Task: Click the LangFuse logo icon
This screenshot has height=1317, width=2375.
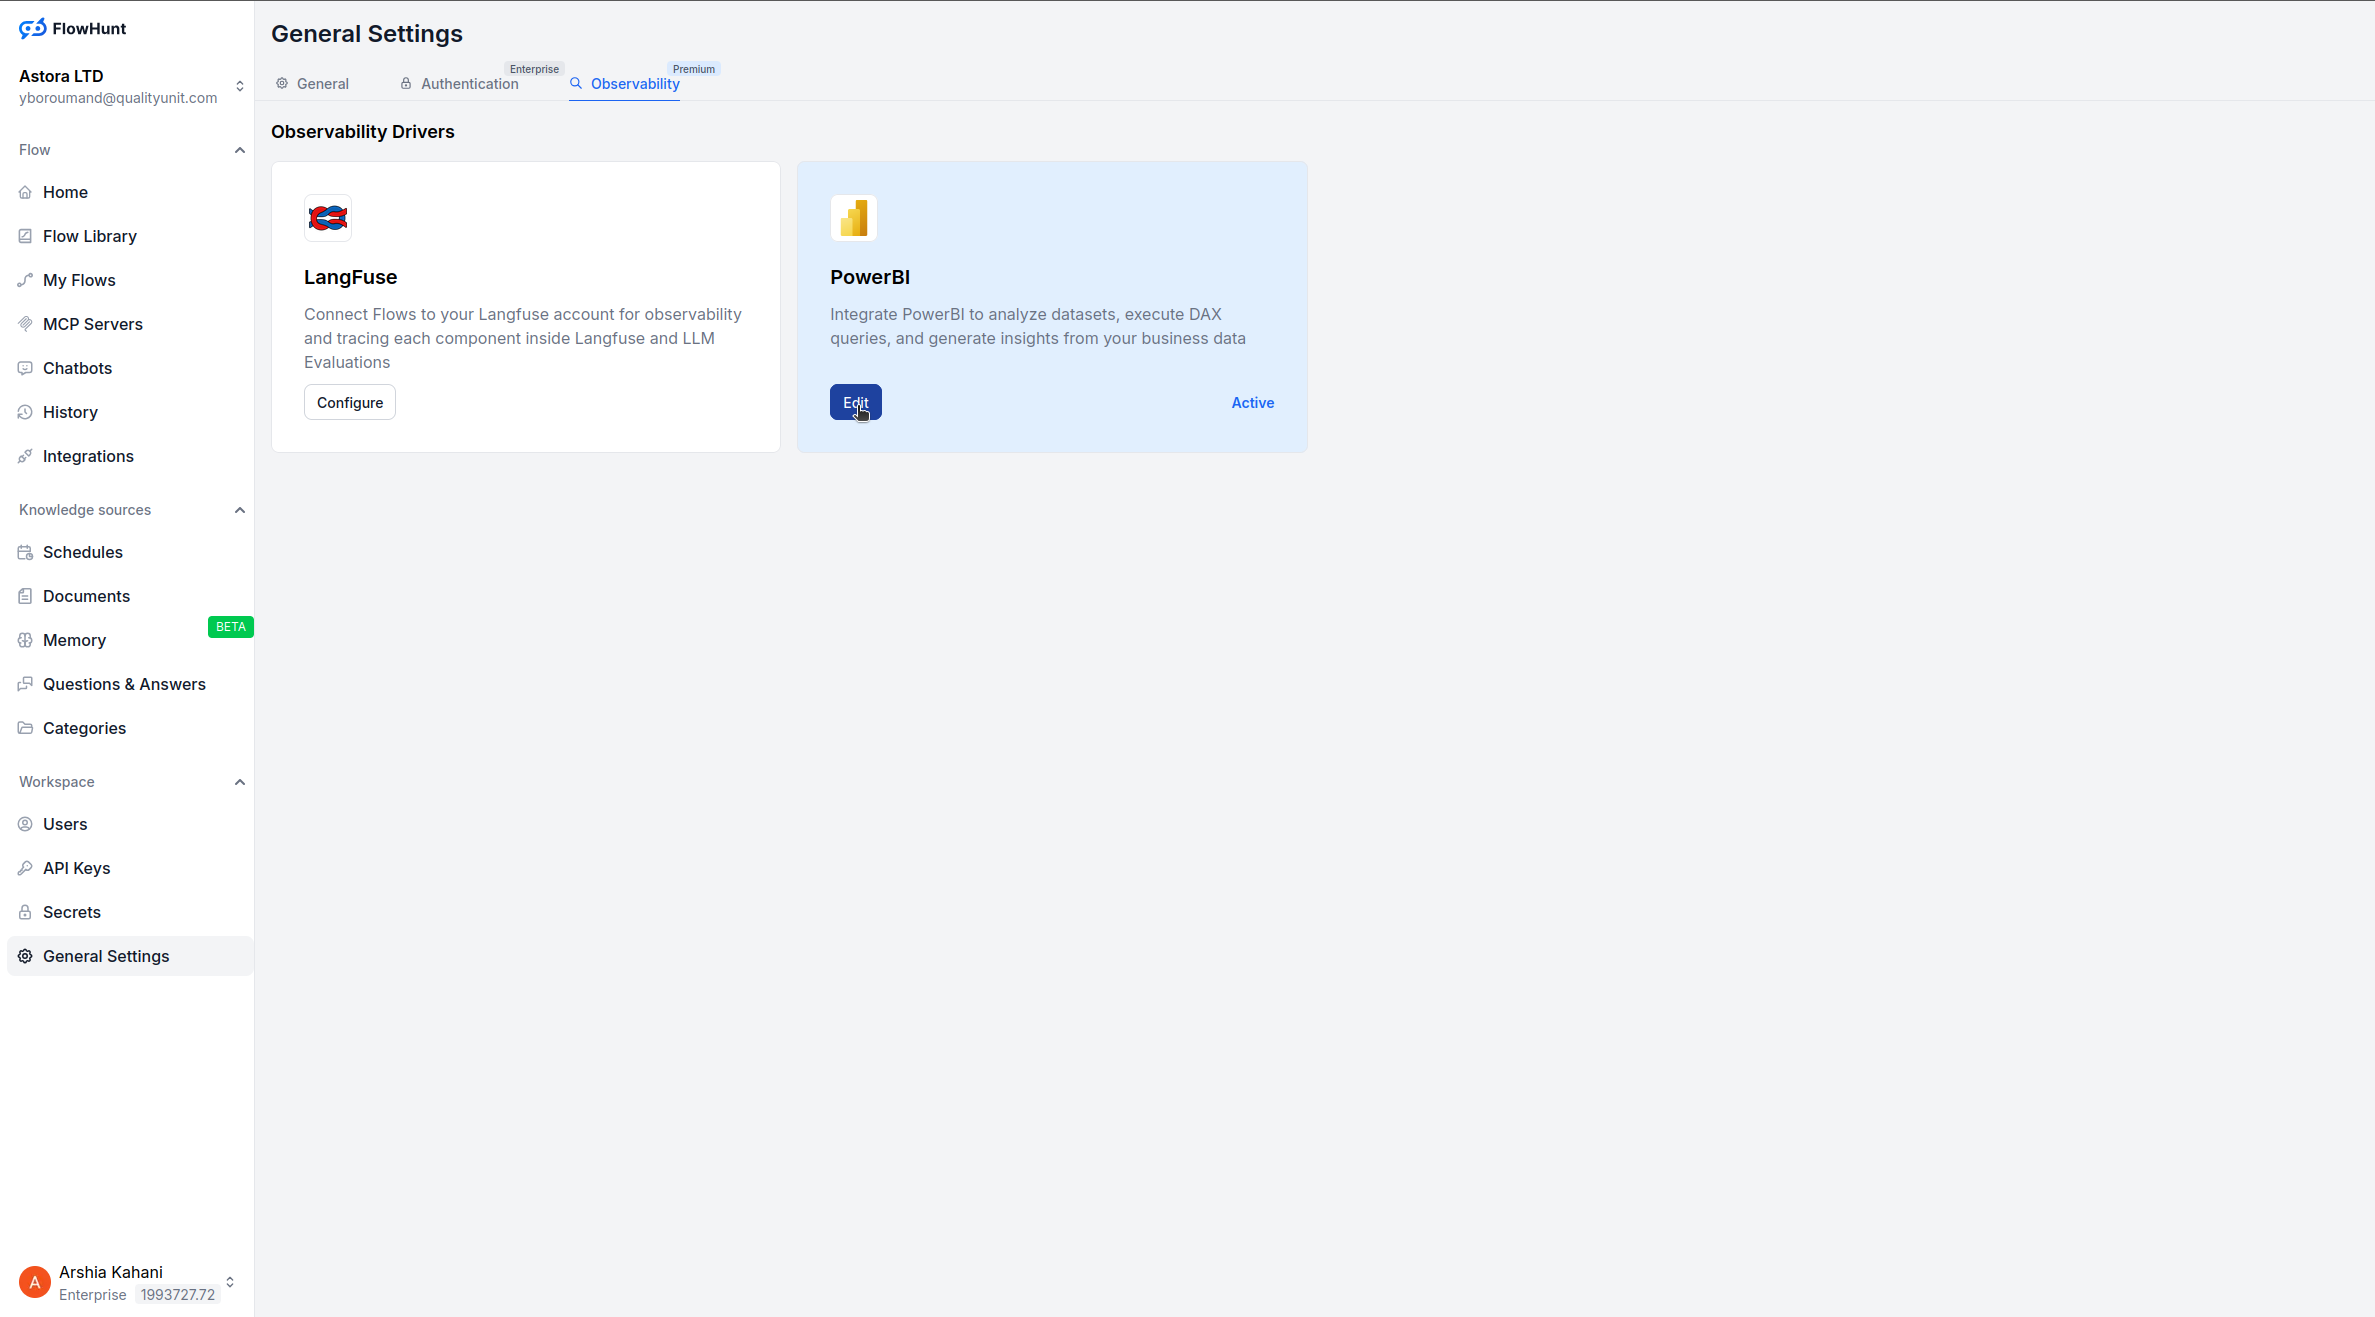Action: click(328, 218)
